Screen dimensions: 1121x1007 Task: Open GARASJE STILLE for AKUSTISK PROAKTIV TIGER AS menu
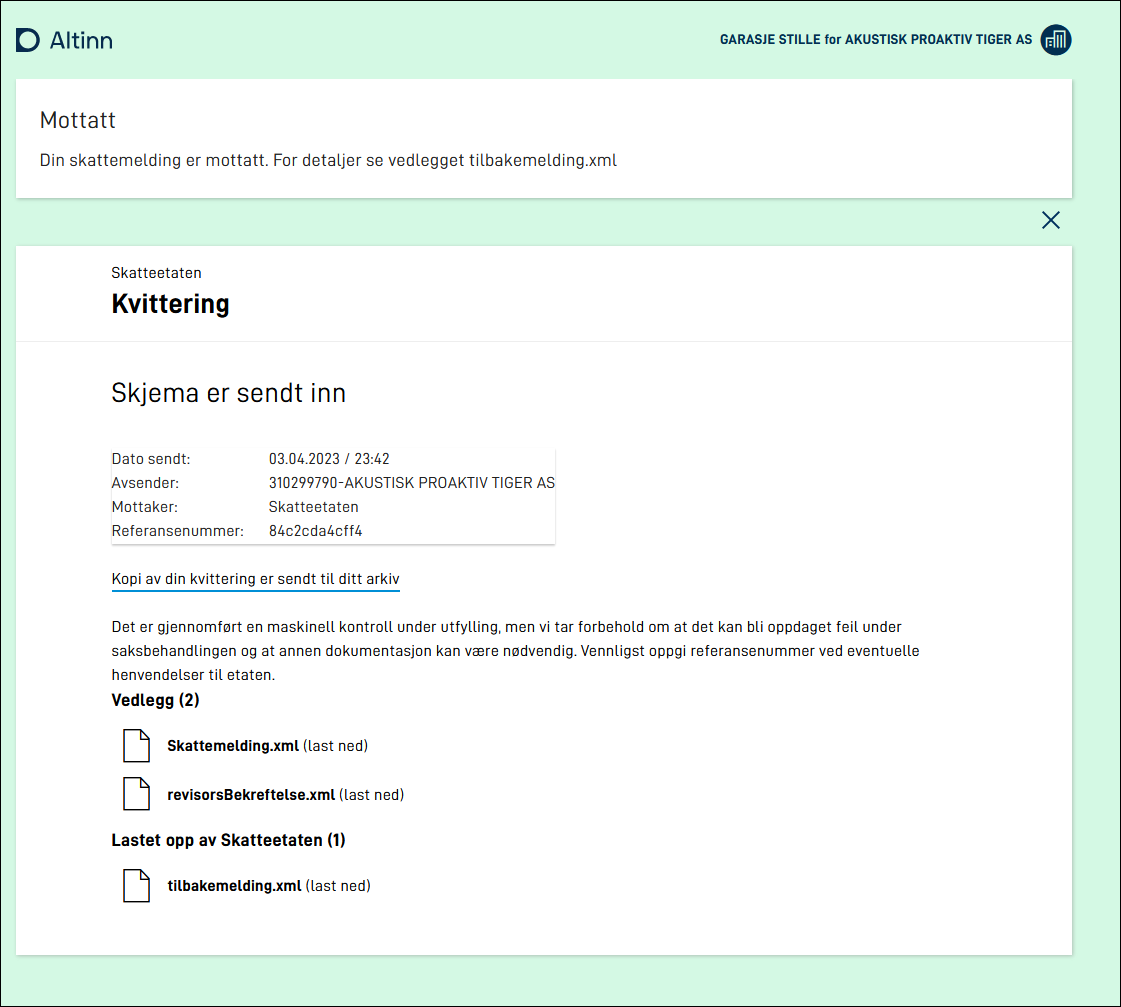876,40
